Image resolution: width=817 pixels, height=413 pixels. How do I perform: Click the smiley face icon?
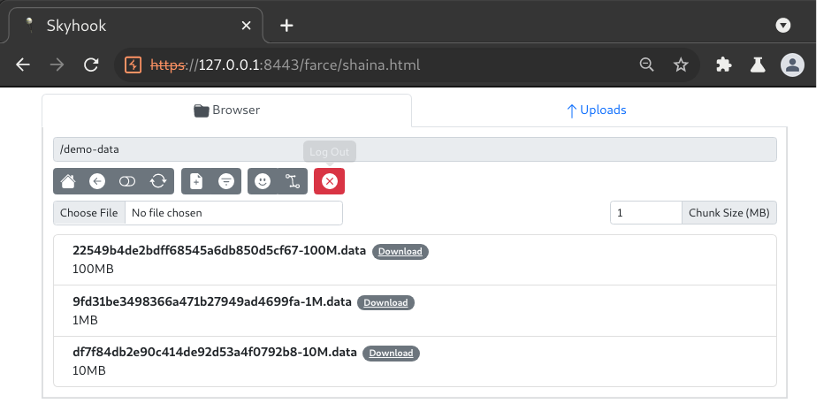click(x=263, y=181)
